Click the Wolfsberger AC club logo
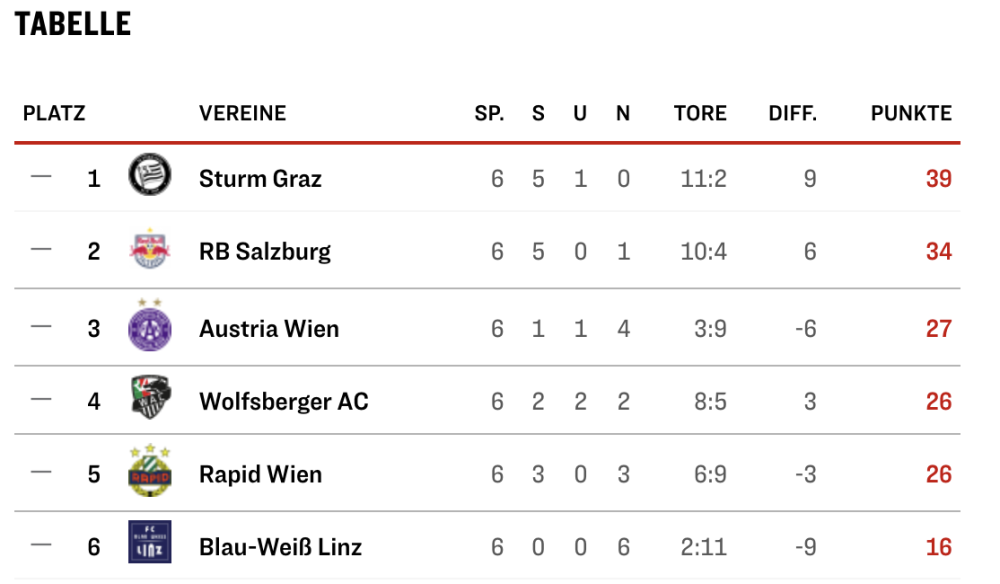 point(150,400)
